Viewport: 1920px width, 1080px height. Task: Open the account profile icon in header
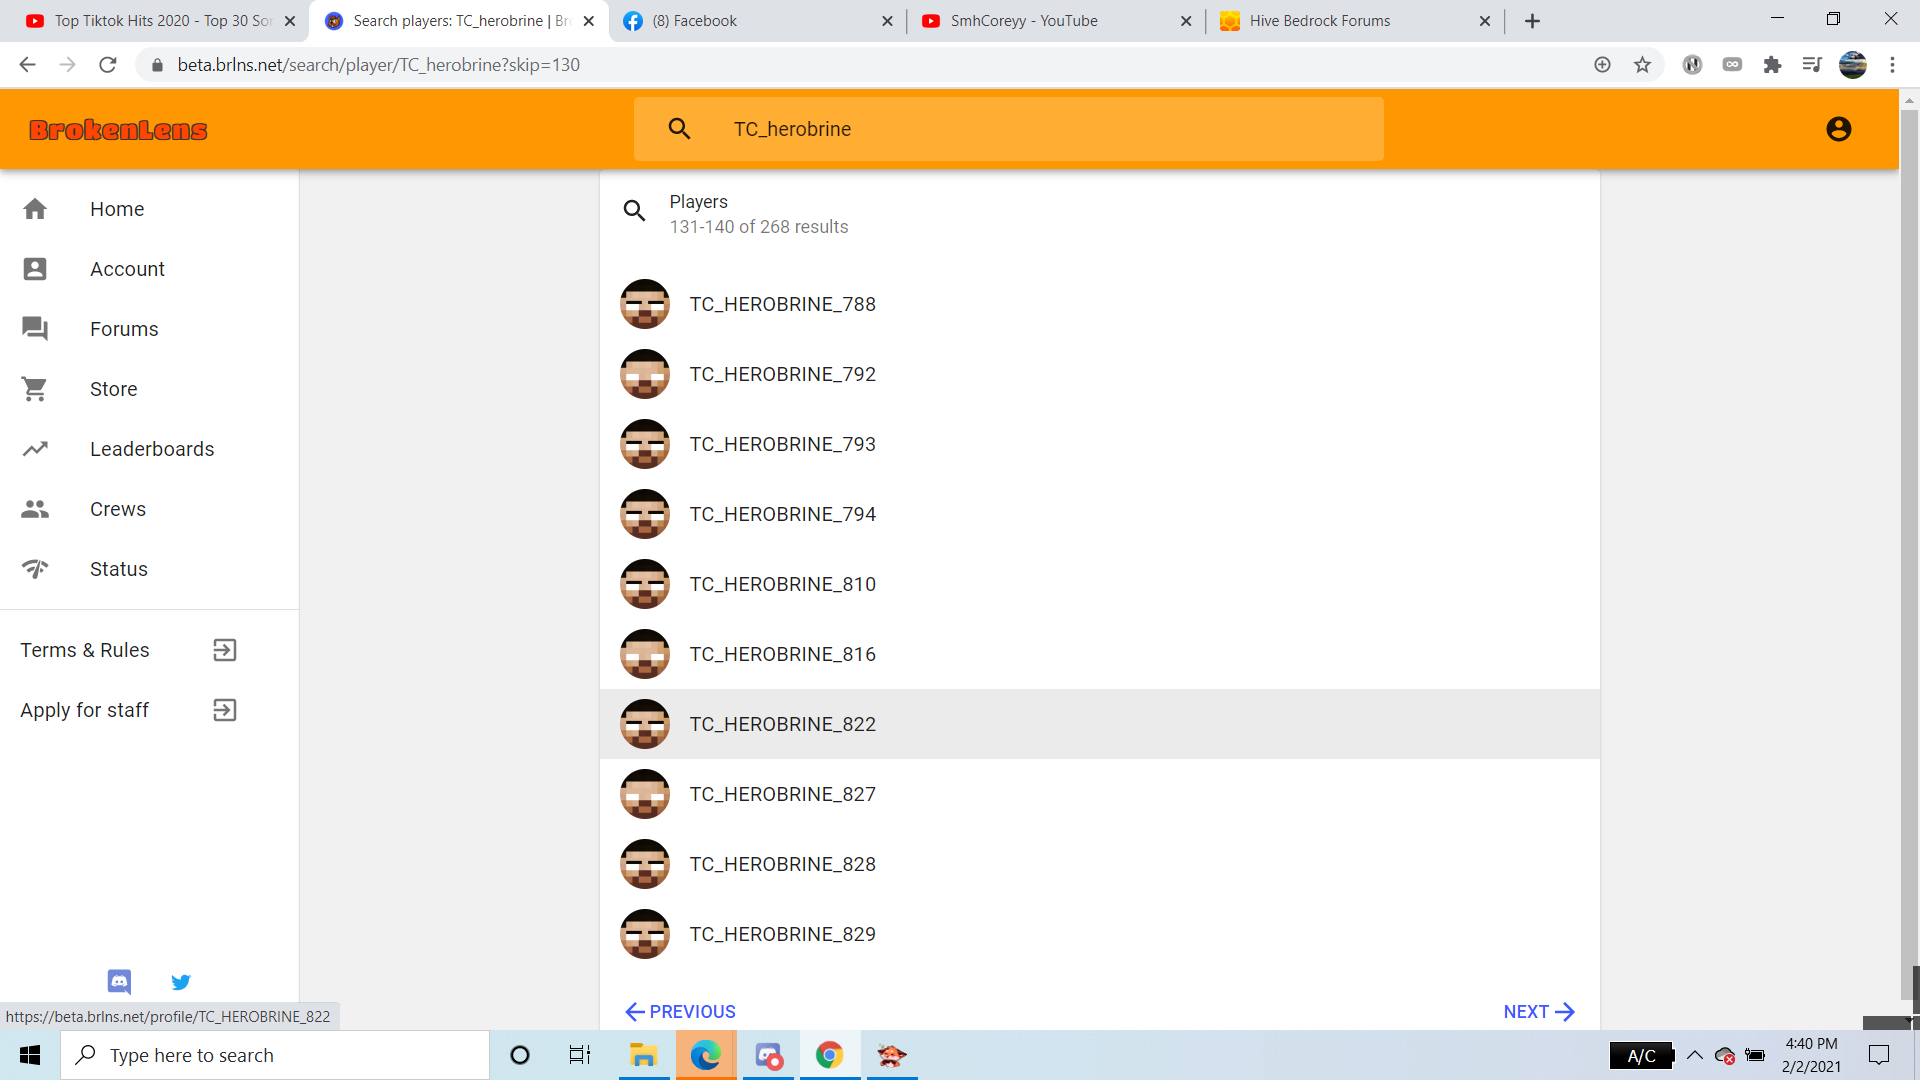coord(1838,129)
